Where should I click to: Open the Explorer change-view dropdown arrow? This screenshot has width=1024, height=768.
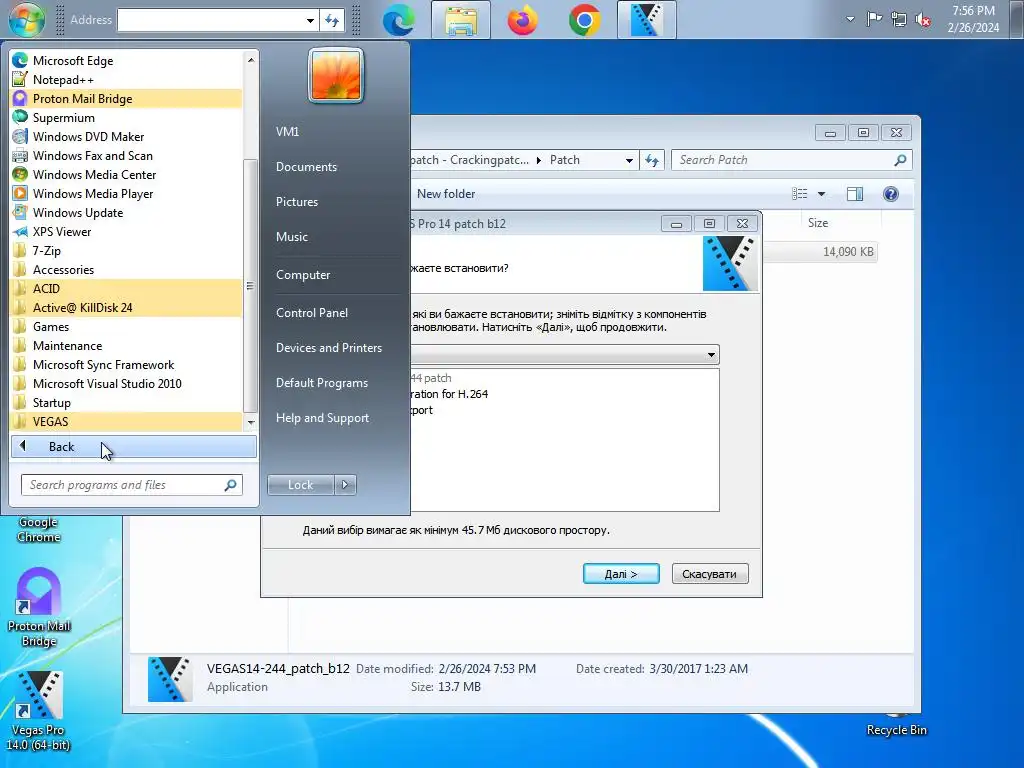click(822, 194)
